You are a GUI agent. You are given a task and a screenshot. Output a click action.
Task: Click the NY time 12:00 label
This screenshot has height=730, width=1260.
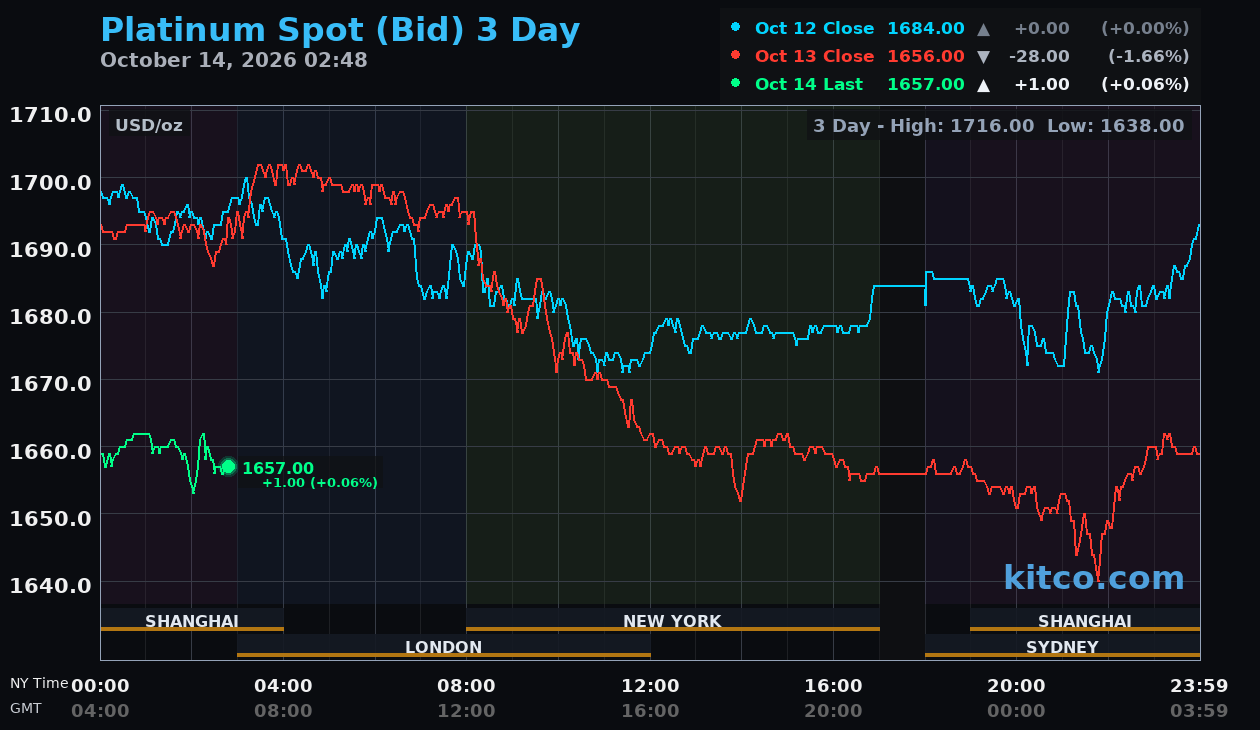click(x=650, y=686)
